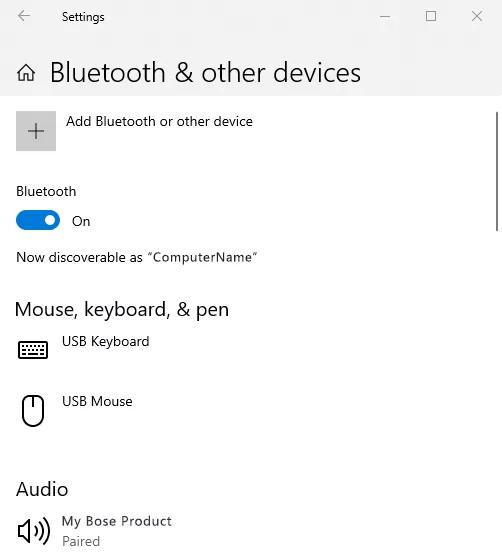The image size is (502, 558).
Task: Minimize the Settings window
Action: coord(385,16)
